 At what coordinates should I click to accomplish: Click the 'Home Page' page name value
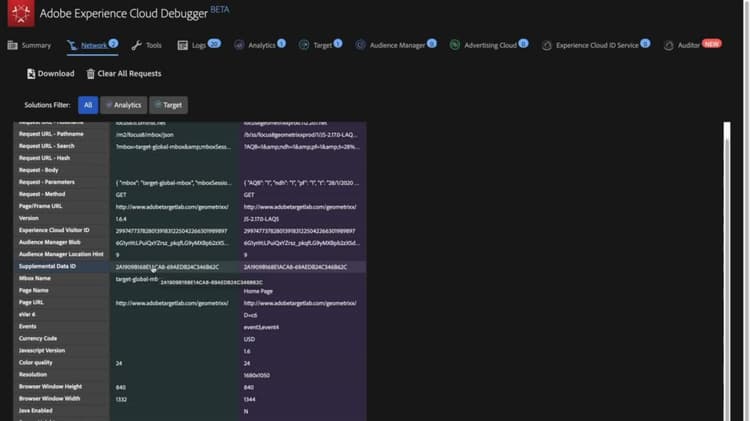tap(258, 291)
